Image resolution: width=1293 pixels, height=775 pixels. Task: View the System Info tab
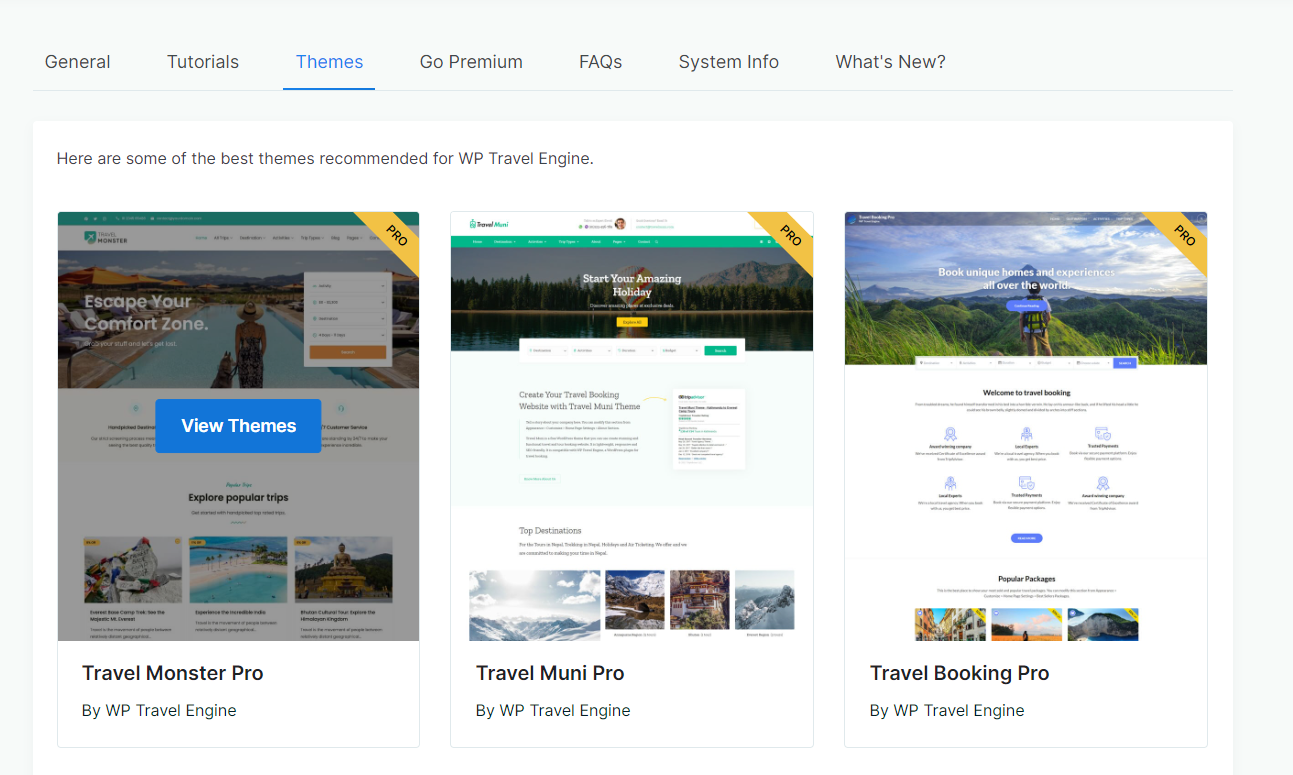click(728, 62)
